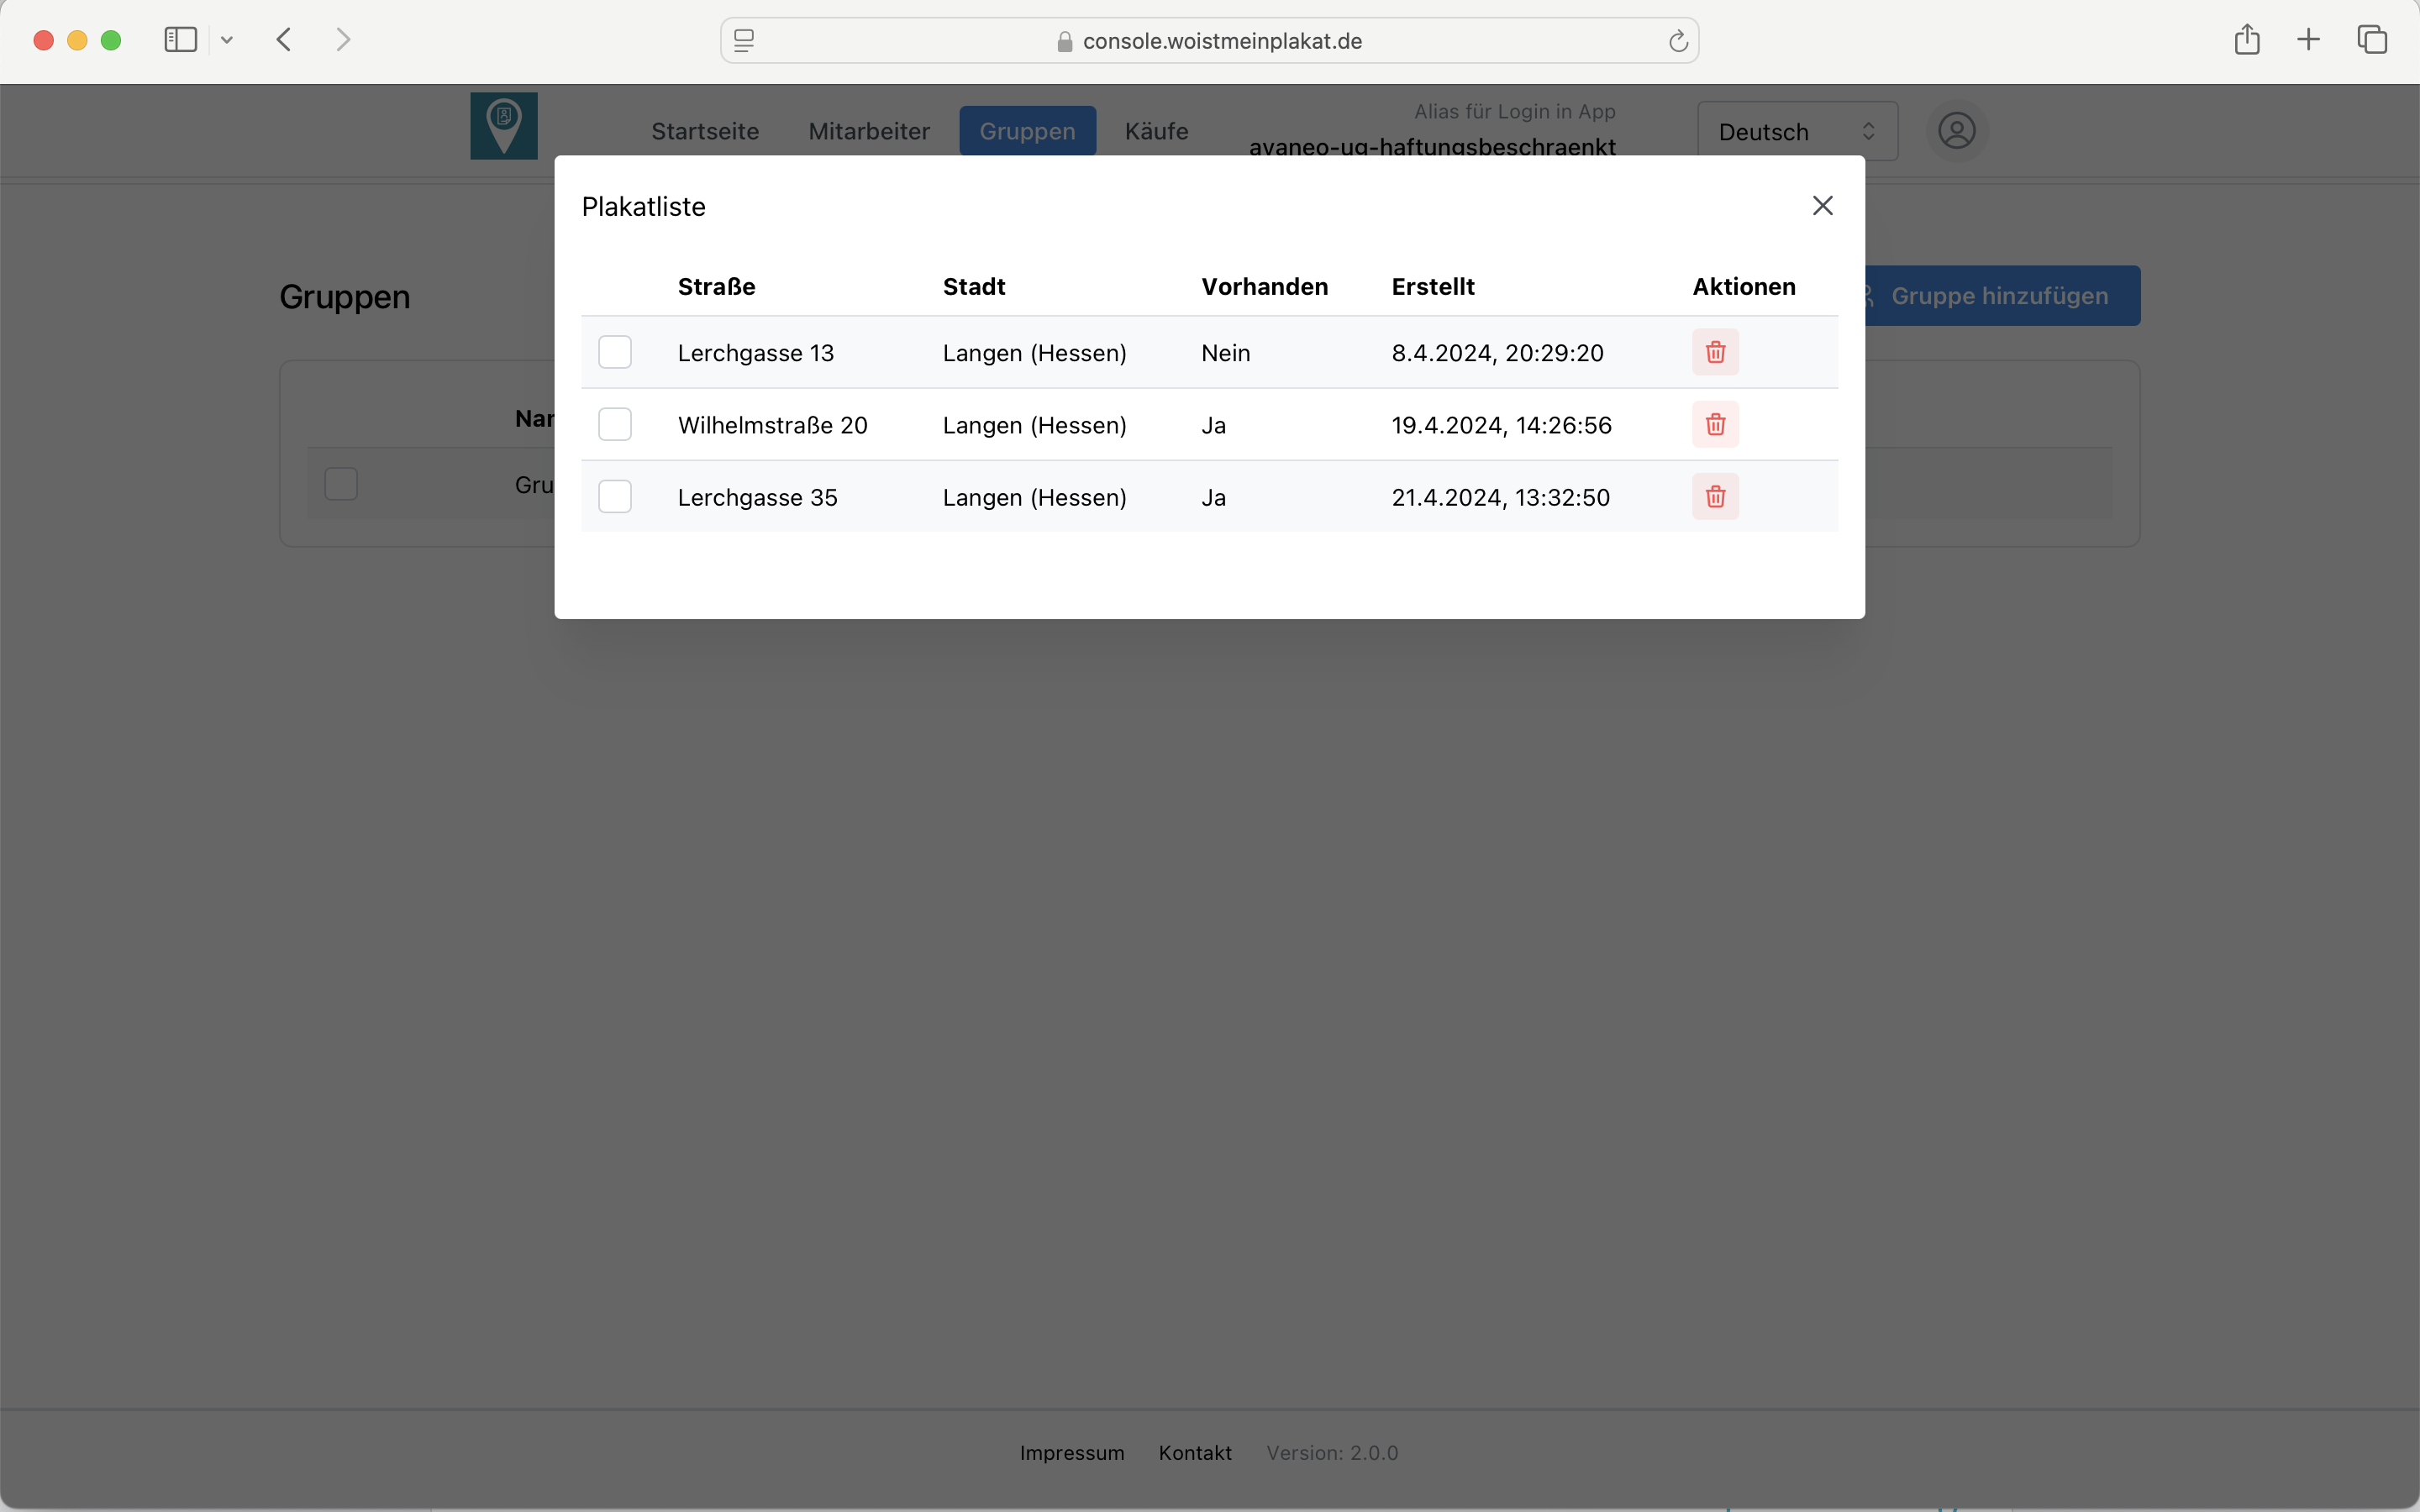Click the date 19.4.2024, 14:26:56
Viewport: 2420px width, 1512px height.
click(x=1502, y=425)
